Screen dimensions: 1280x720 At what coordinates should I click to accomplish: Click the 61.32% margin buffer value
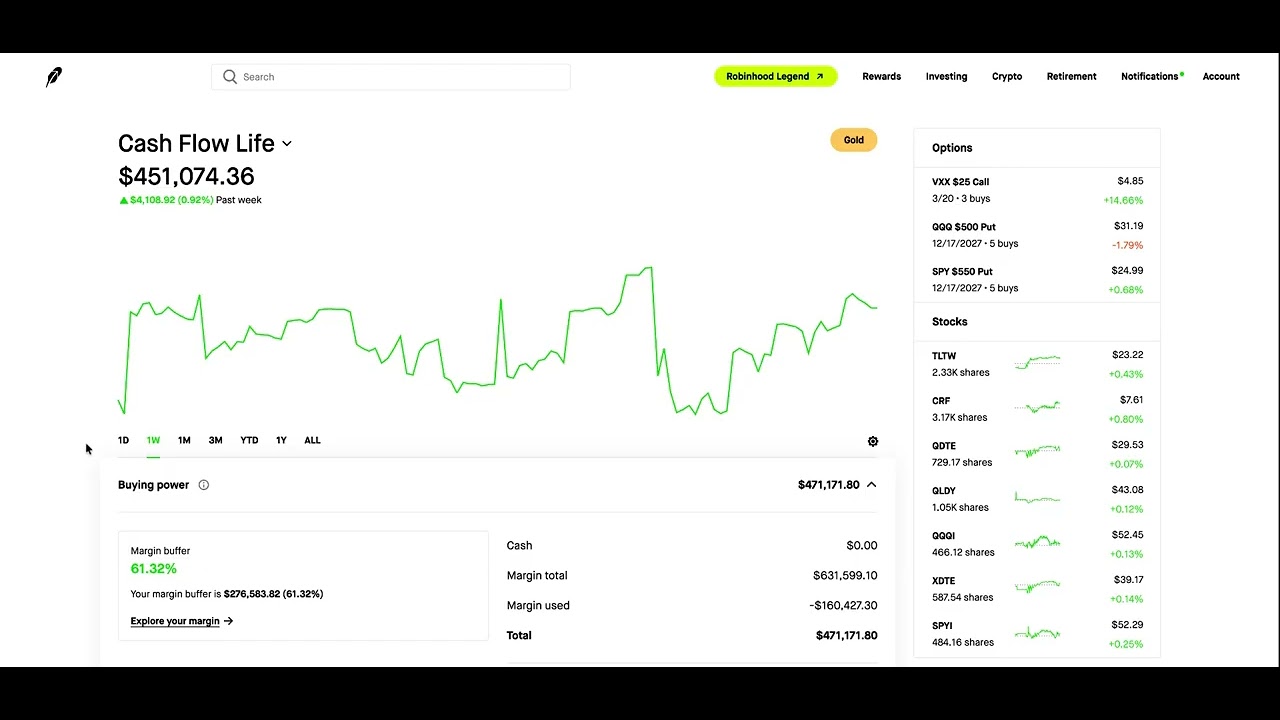click(153, 569)
